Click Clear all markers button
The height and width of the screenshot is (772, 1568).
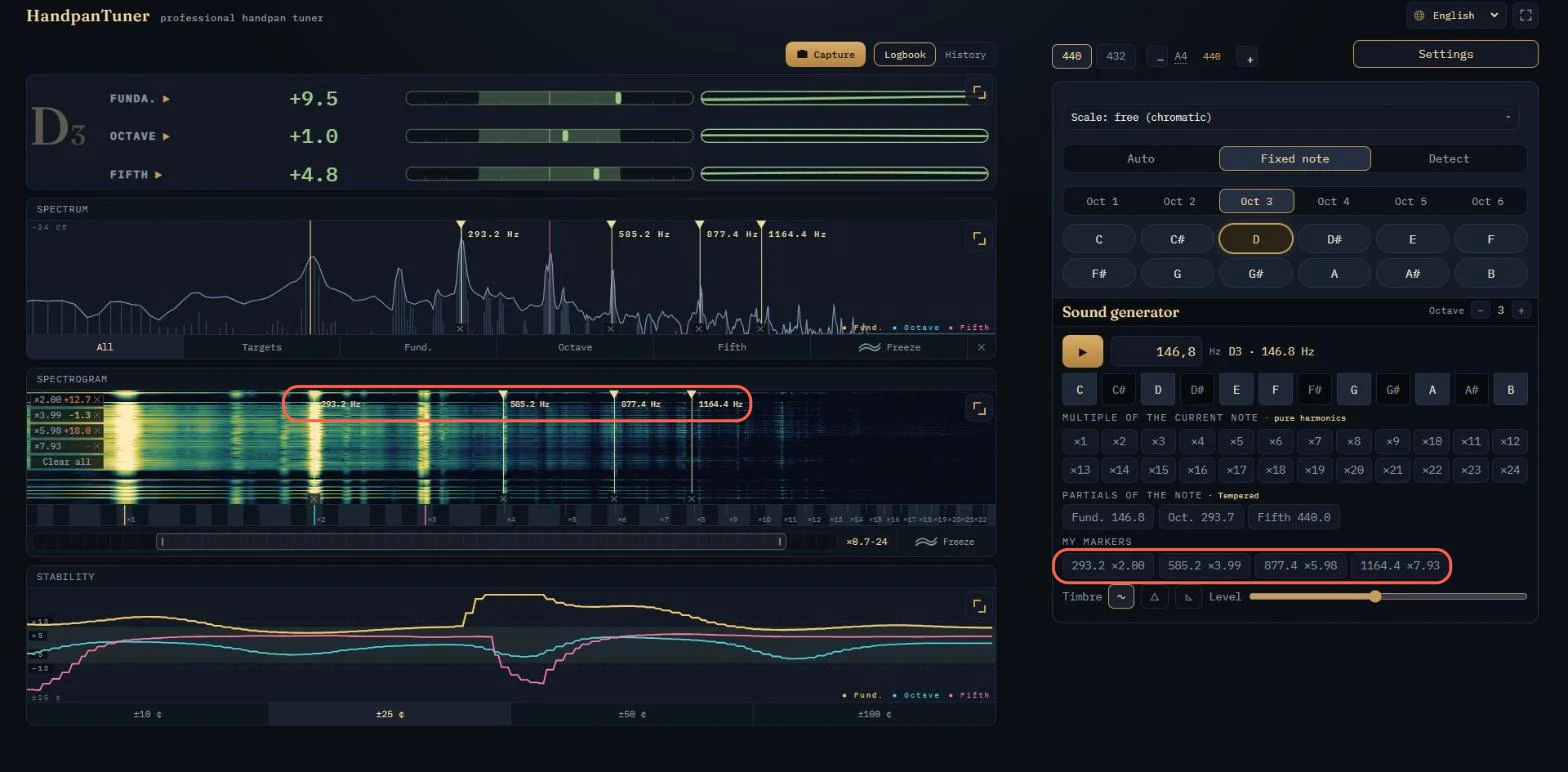point(66,462)
